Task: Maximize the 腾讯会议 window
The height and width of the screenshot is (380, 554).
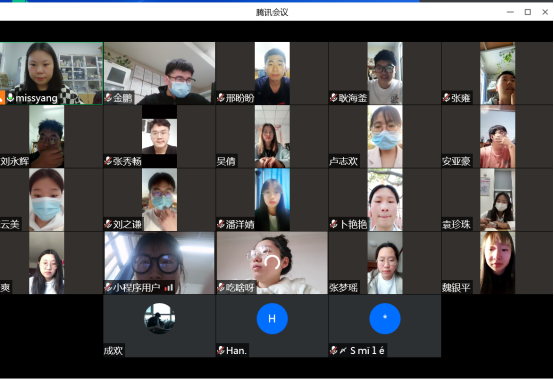Action: 528,12
